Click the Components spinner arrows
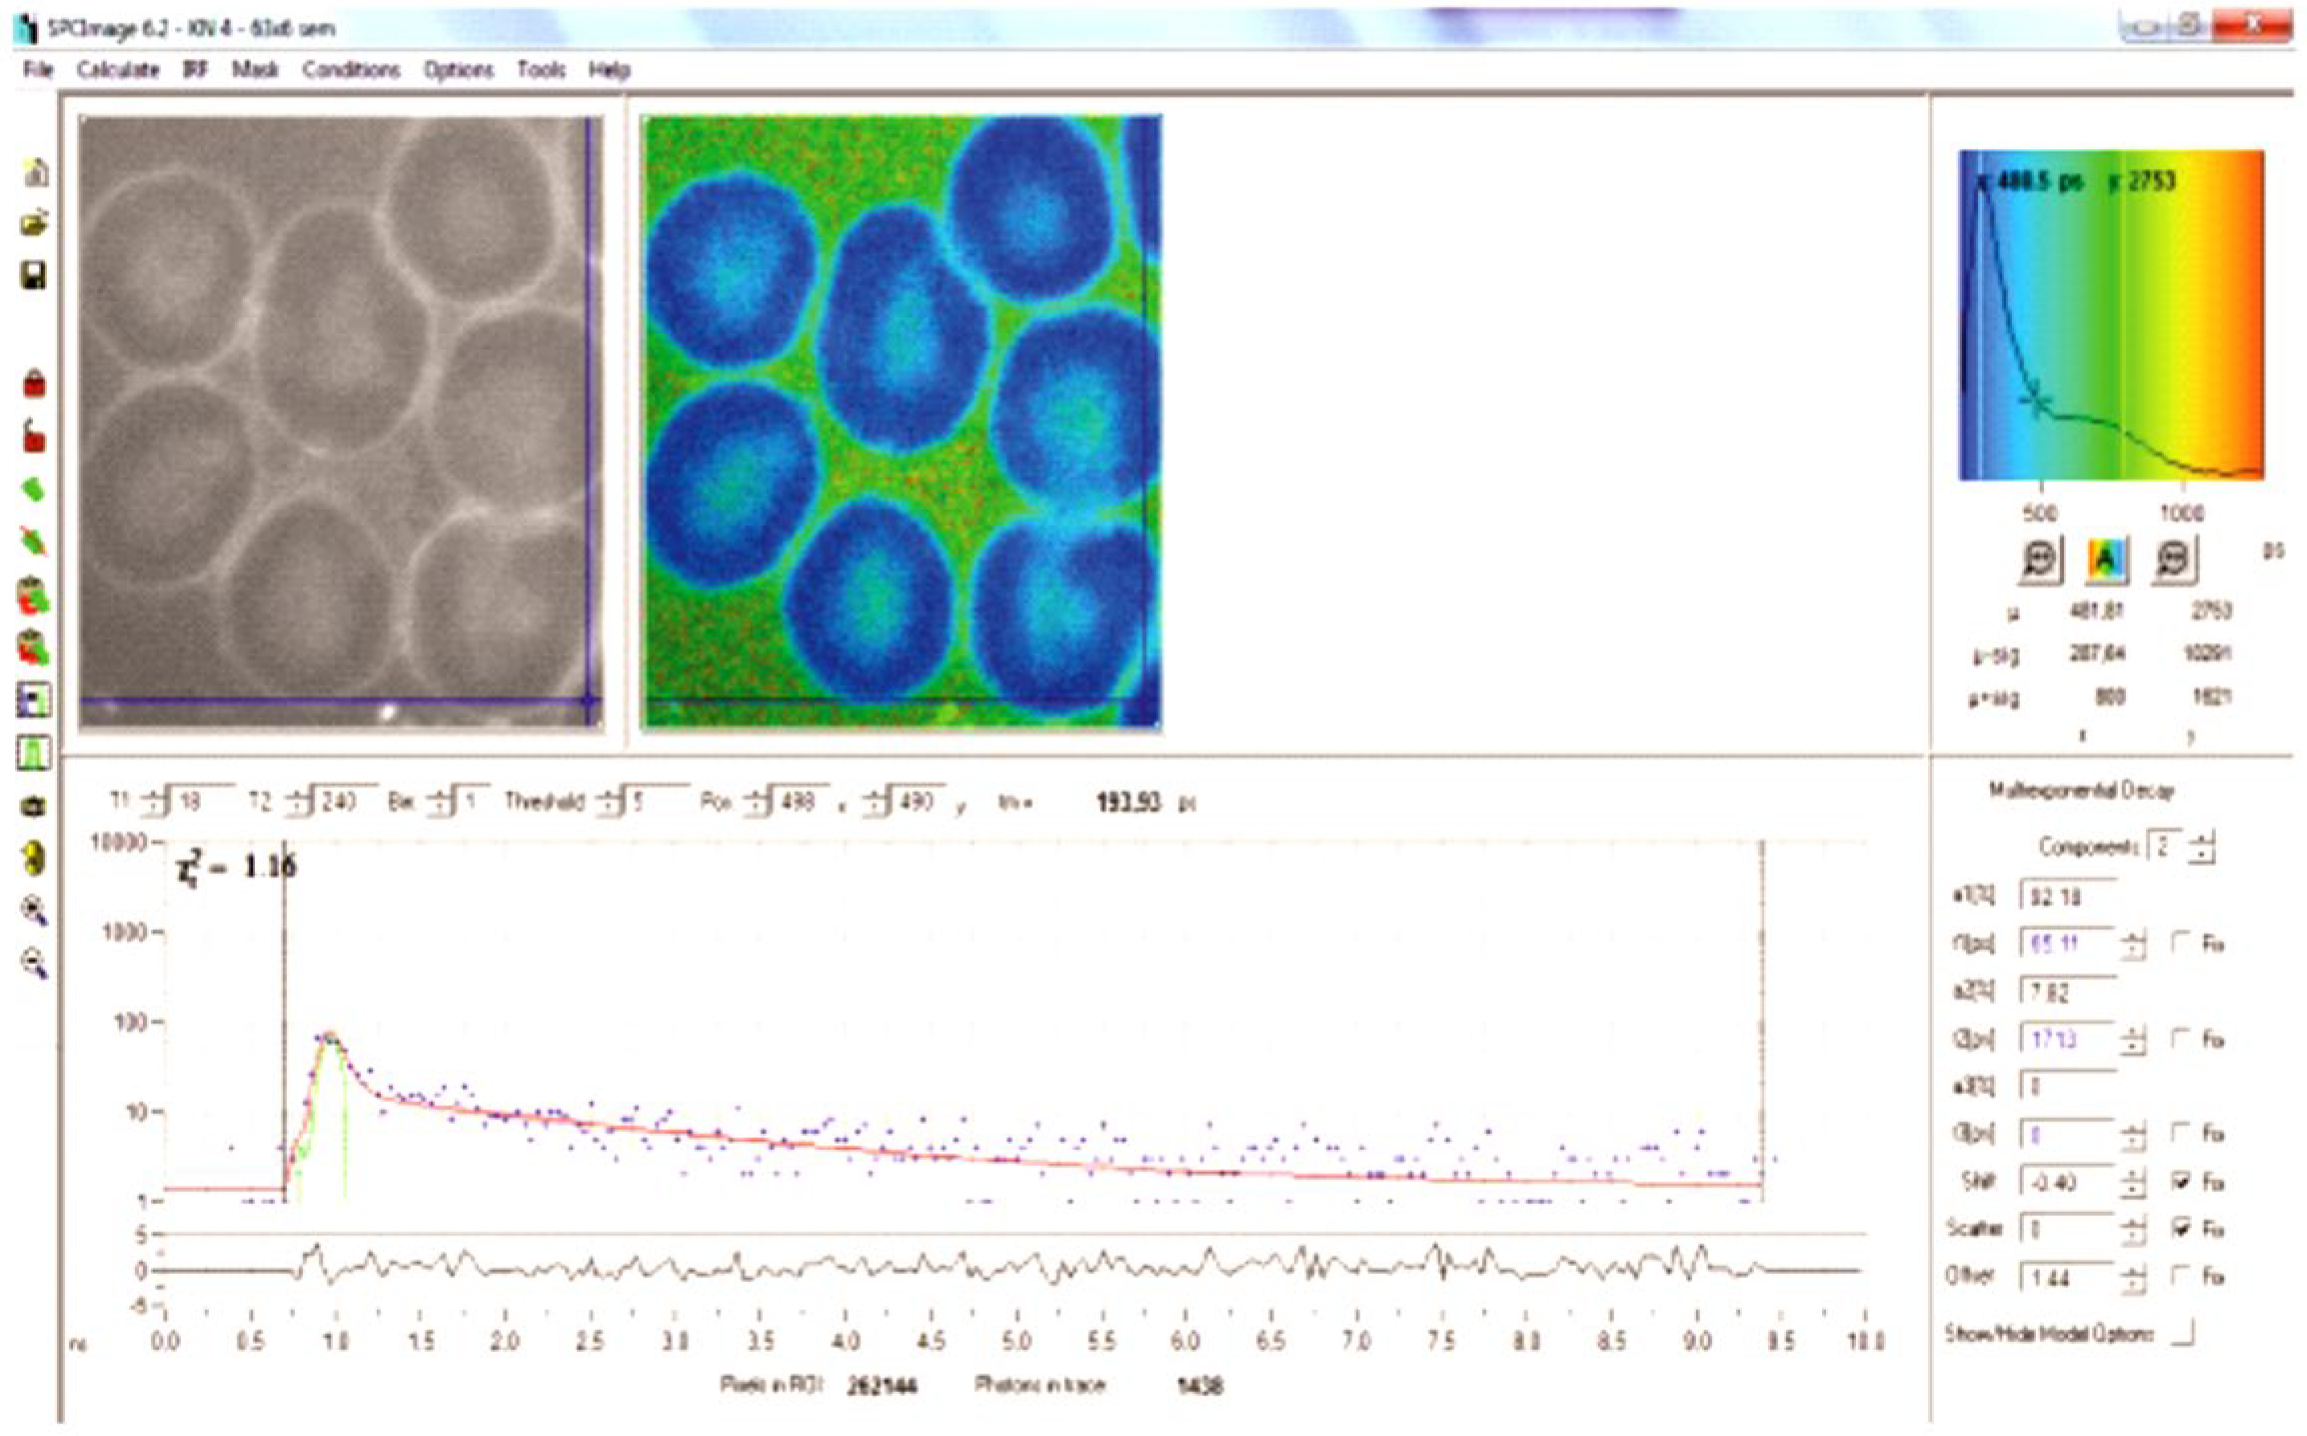2307x1436 pixels. click(2201, 848)
